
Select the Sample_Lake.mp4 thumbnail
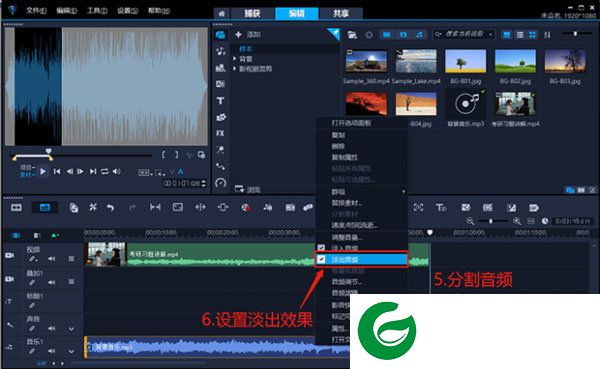coord(416,61)
